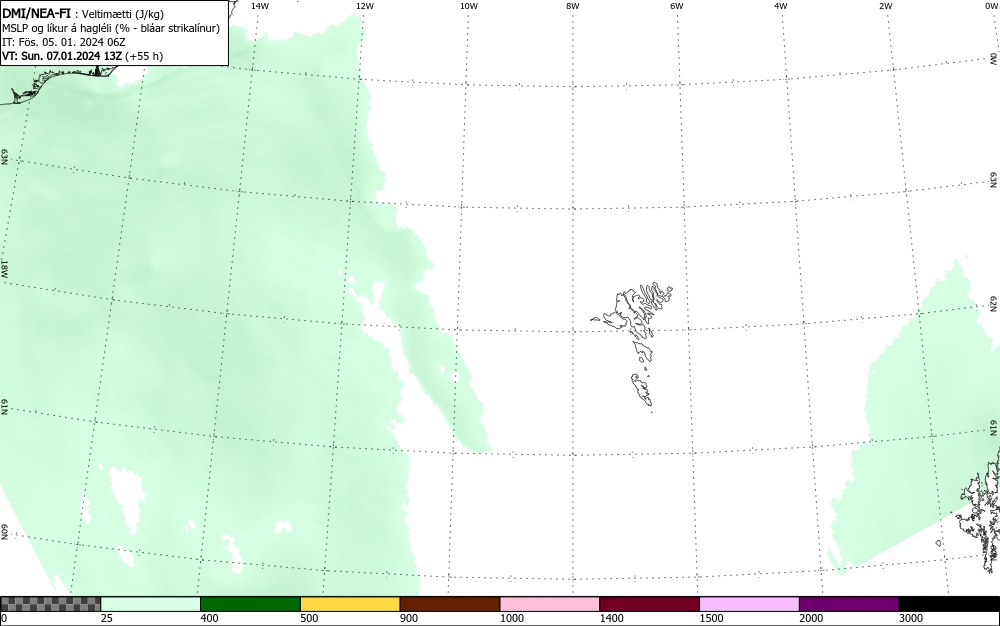
Task: Click the pink 1000–1400 legend swatch
Action: [550, 604]
